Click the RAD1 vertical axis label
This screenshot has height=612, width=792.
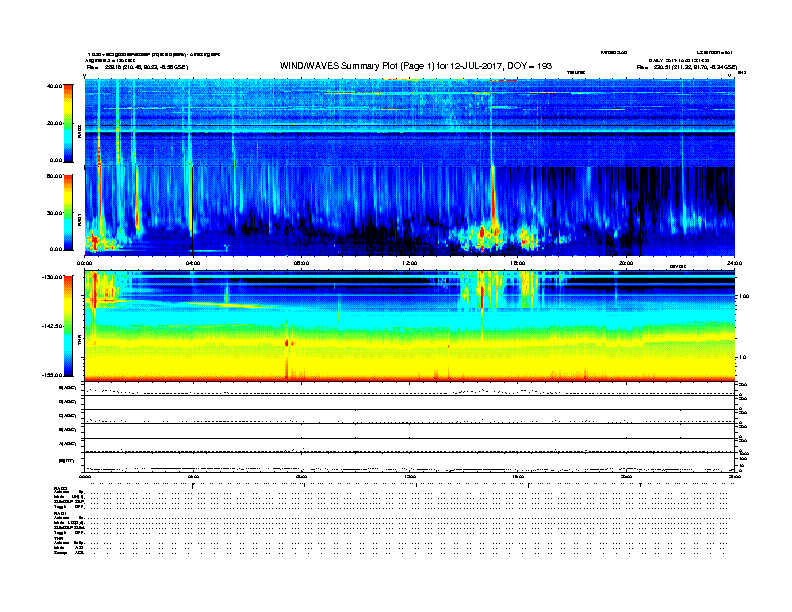click(79, 219)
